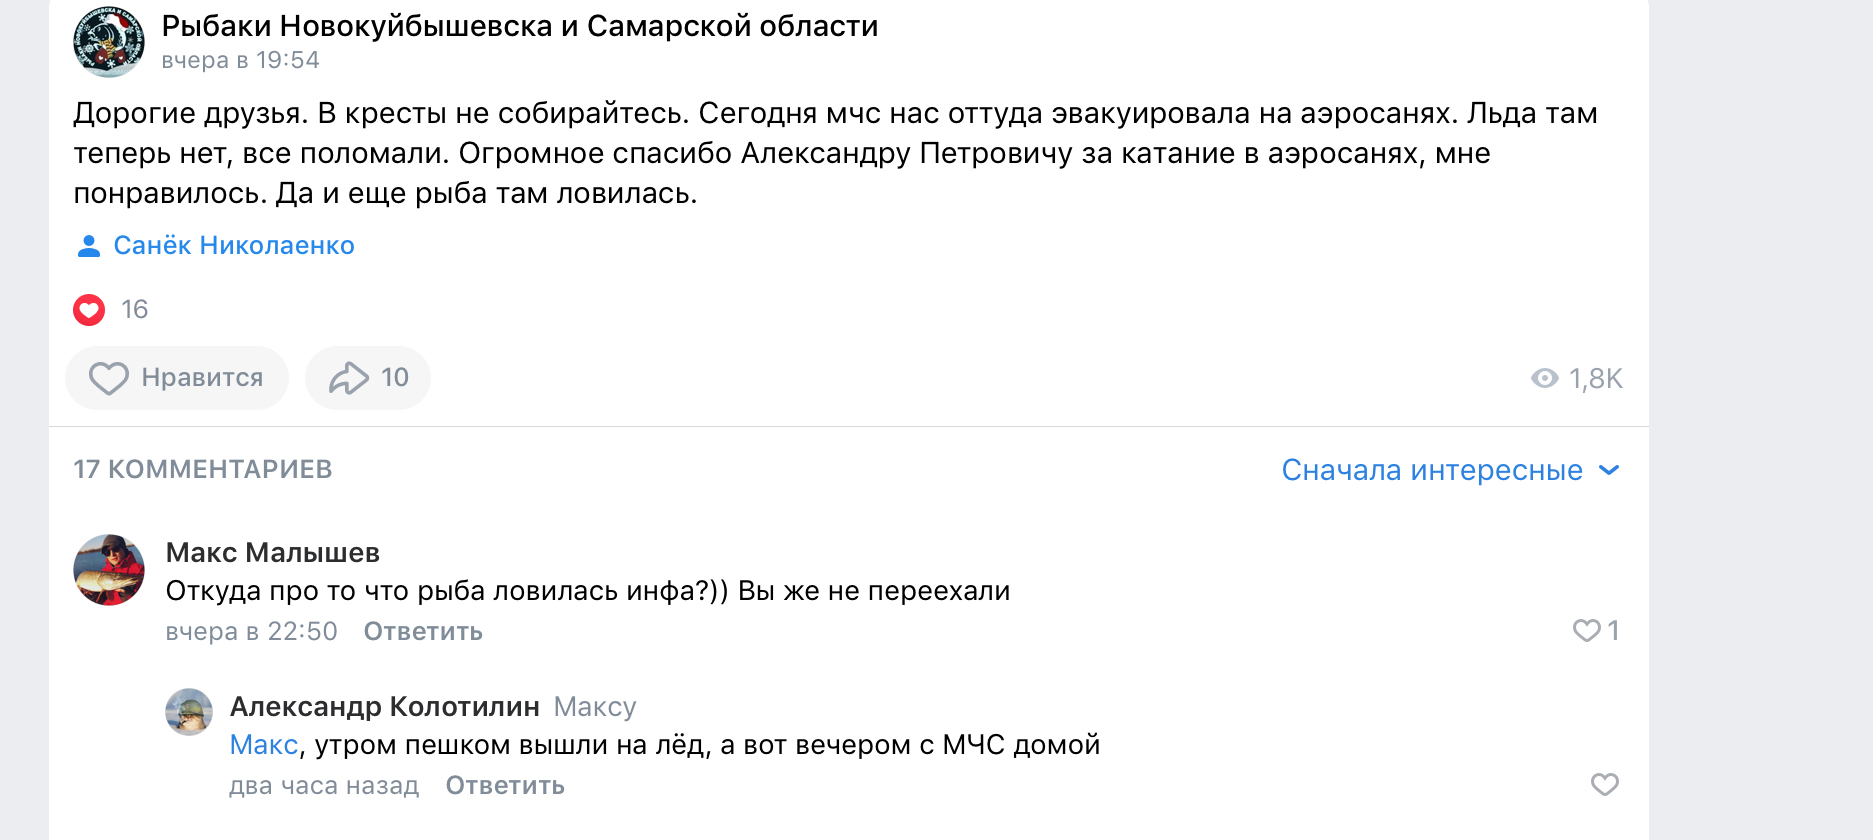
Task: Like Макс Малышев's comment with the heart
Action: click(1587, 631)
